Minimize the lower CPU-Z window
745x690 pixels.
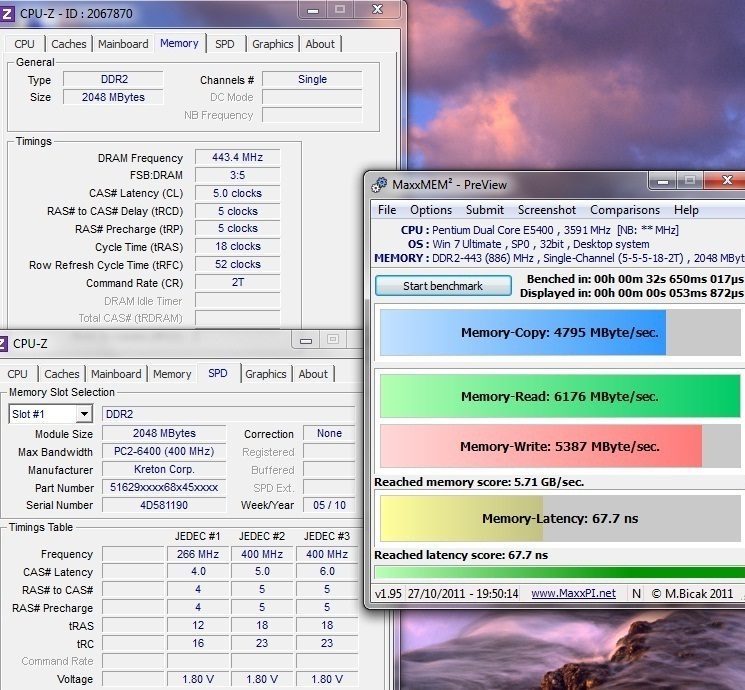coord(306,340)
